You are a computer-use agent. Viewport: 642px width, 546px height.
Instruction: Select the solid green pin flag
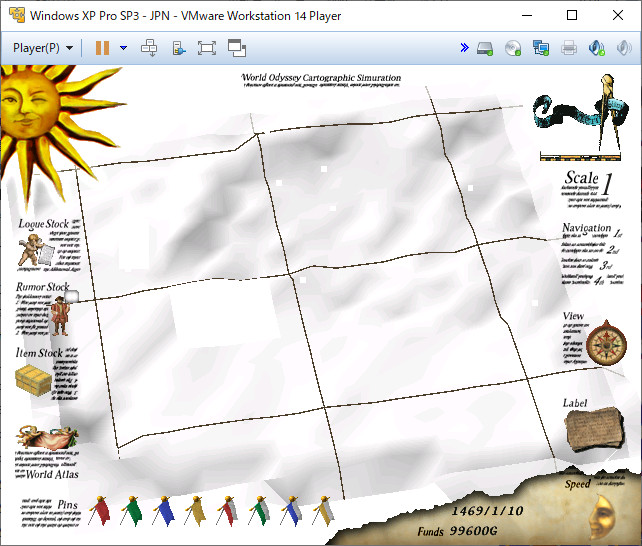click(x=132, y=511)
